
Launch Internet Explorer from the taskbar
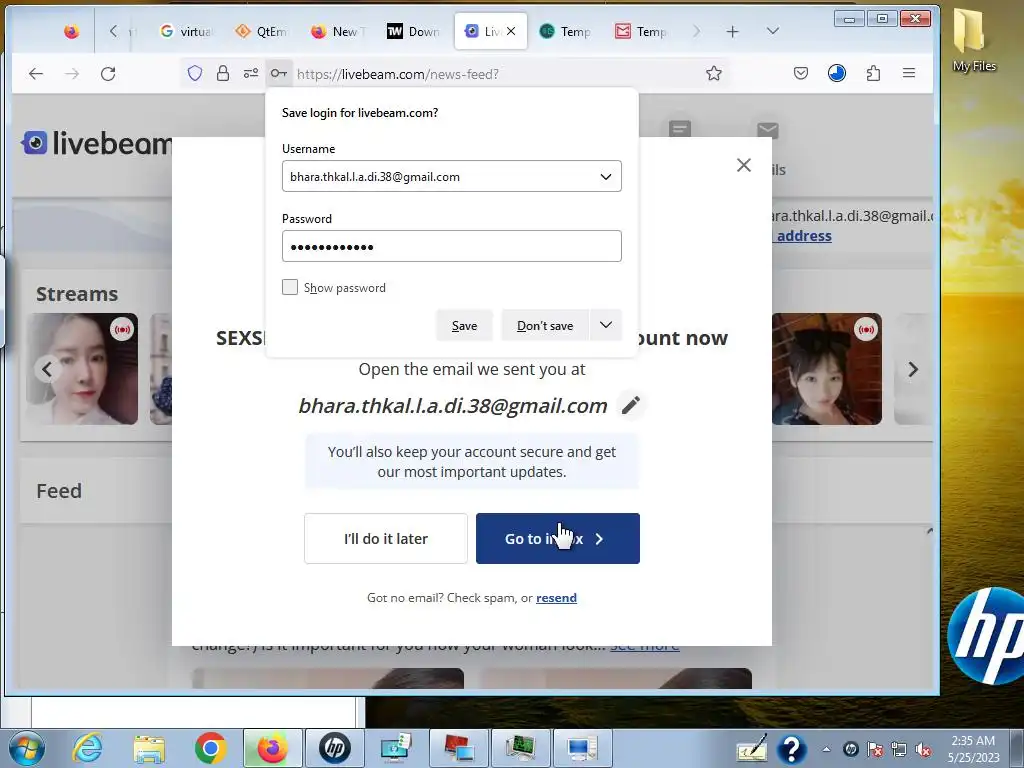pos(88,748)
